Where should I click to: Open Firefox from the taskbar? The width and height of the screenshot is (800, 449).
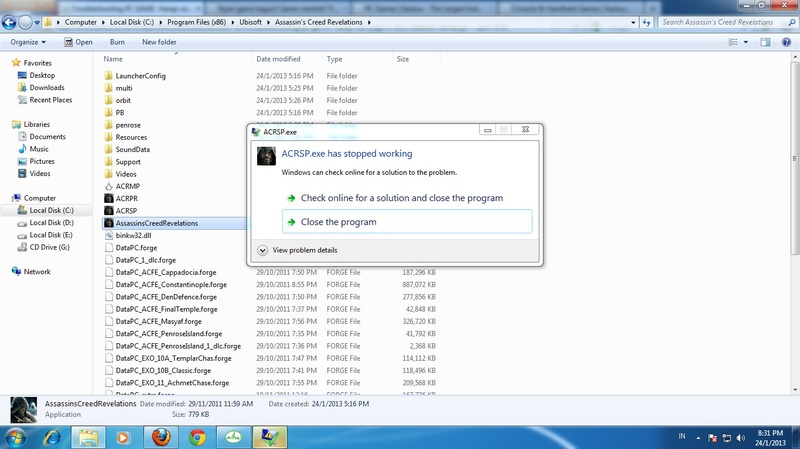coord(161,437)
